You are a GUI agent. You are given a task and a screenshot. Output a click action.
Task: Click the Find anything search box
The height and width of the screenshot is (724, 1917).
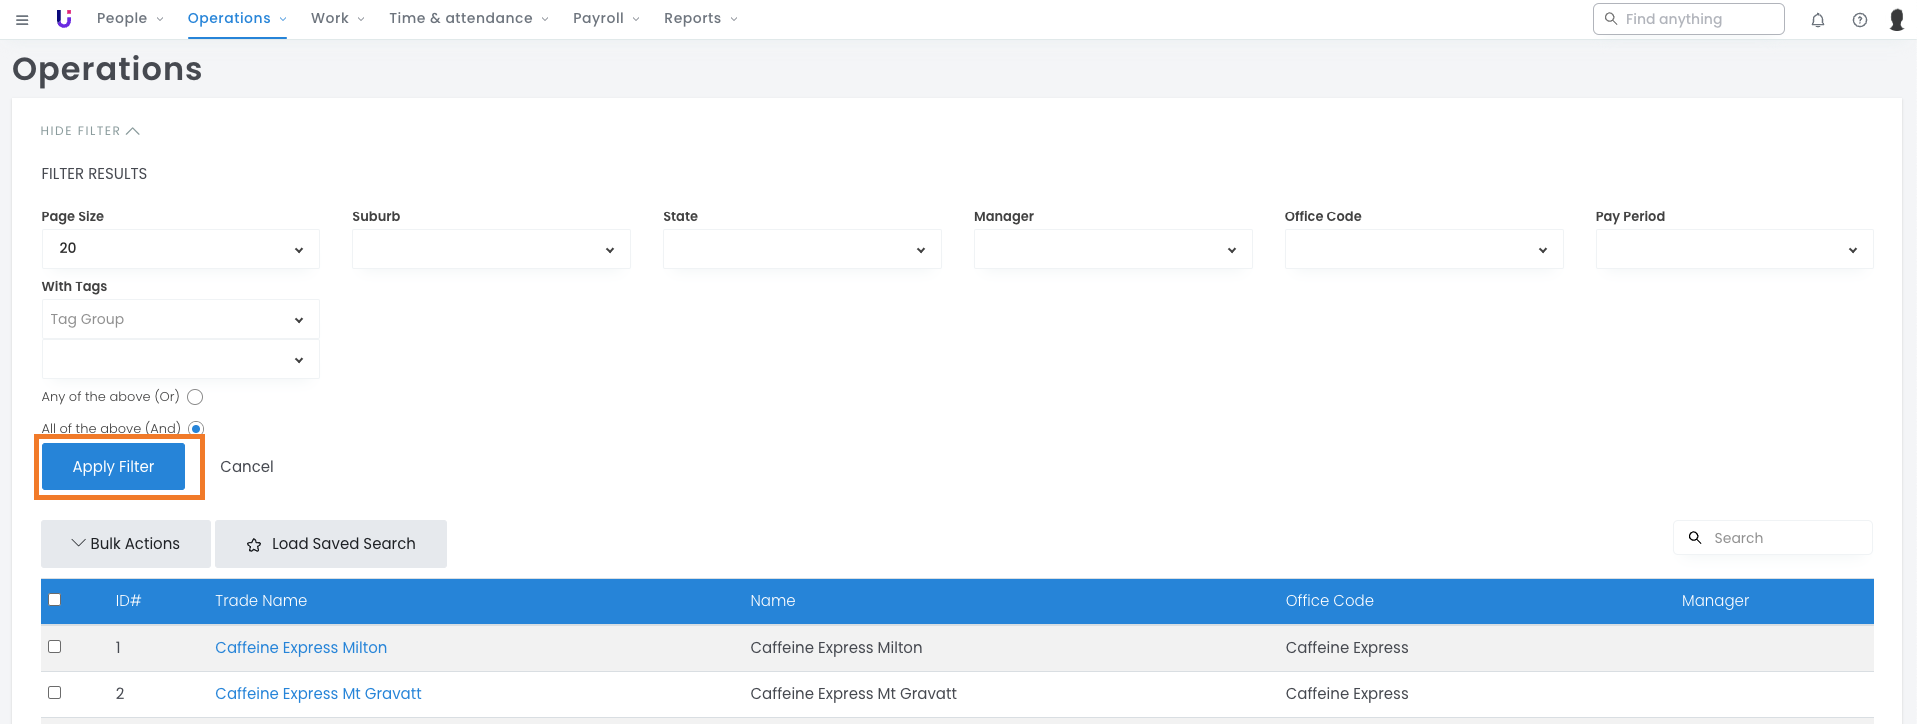pyautogui.click(x=1688, y=19)
